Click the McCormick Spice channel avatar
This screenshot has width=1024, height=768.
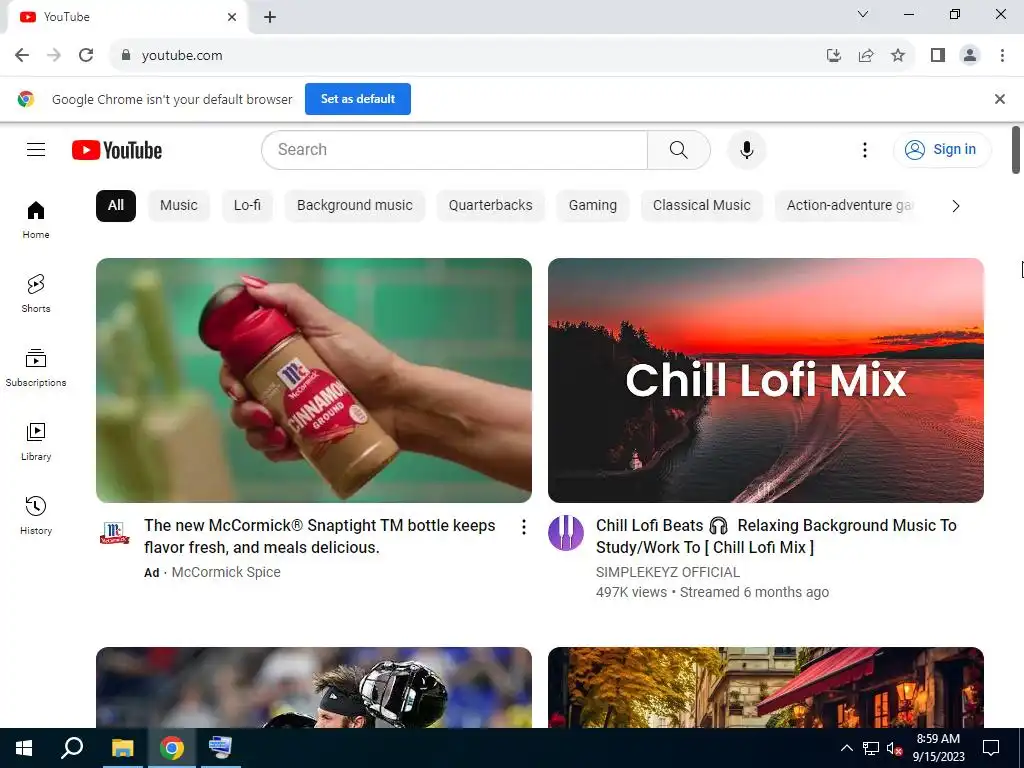pyautogui.click(x=114, y=532)
